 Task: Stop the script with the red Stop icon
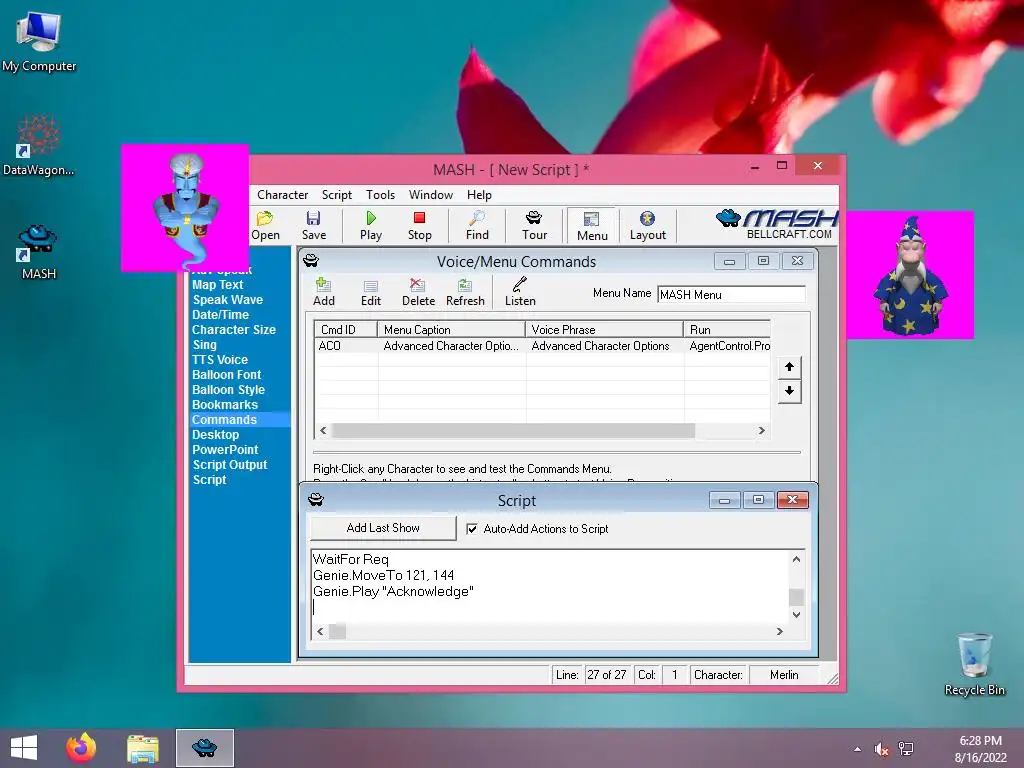[x=419, y=225]
